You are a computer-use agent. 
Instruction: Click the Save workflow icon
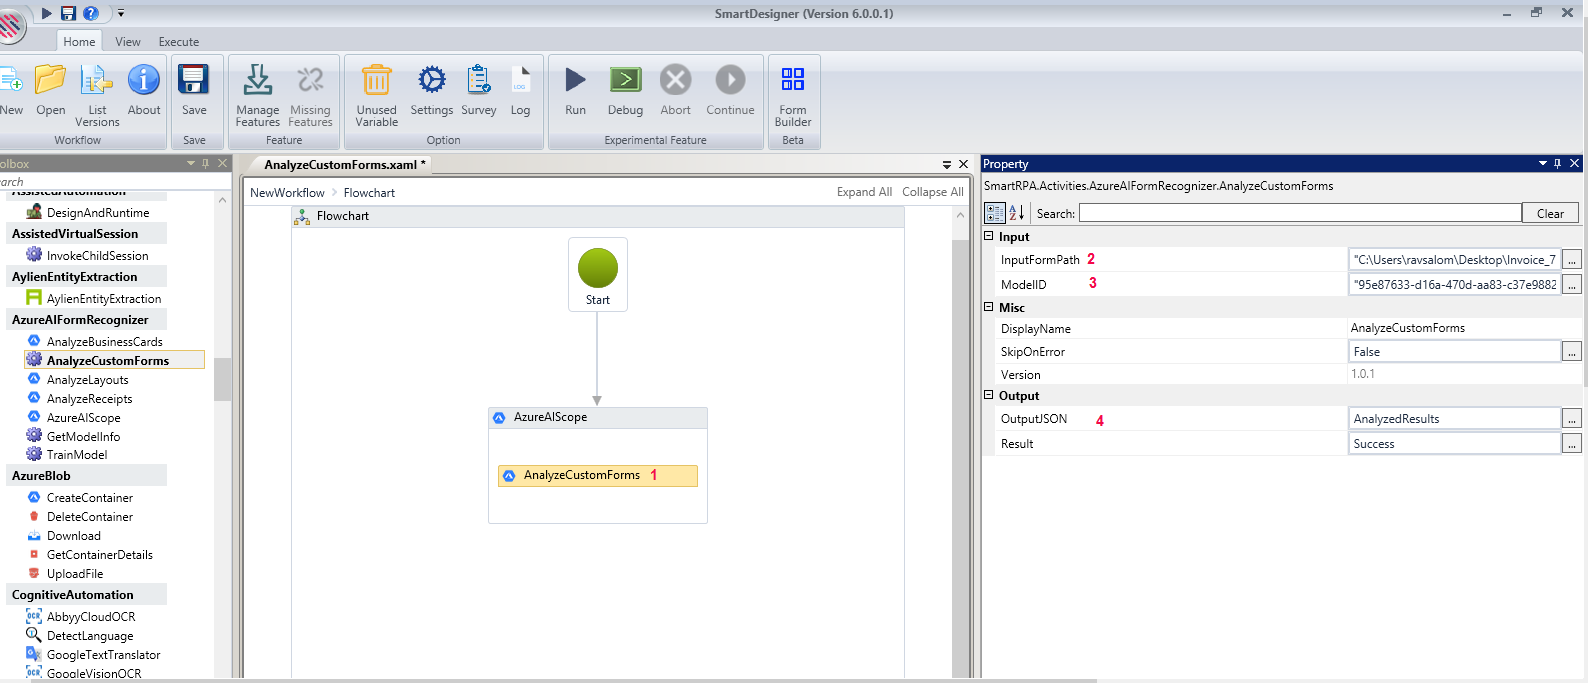pyautogui.click(x=194, y=80)
